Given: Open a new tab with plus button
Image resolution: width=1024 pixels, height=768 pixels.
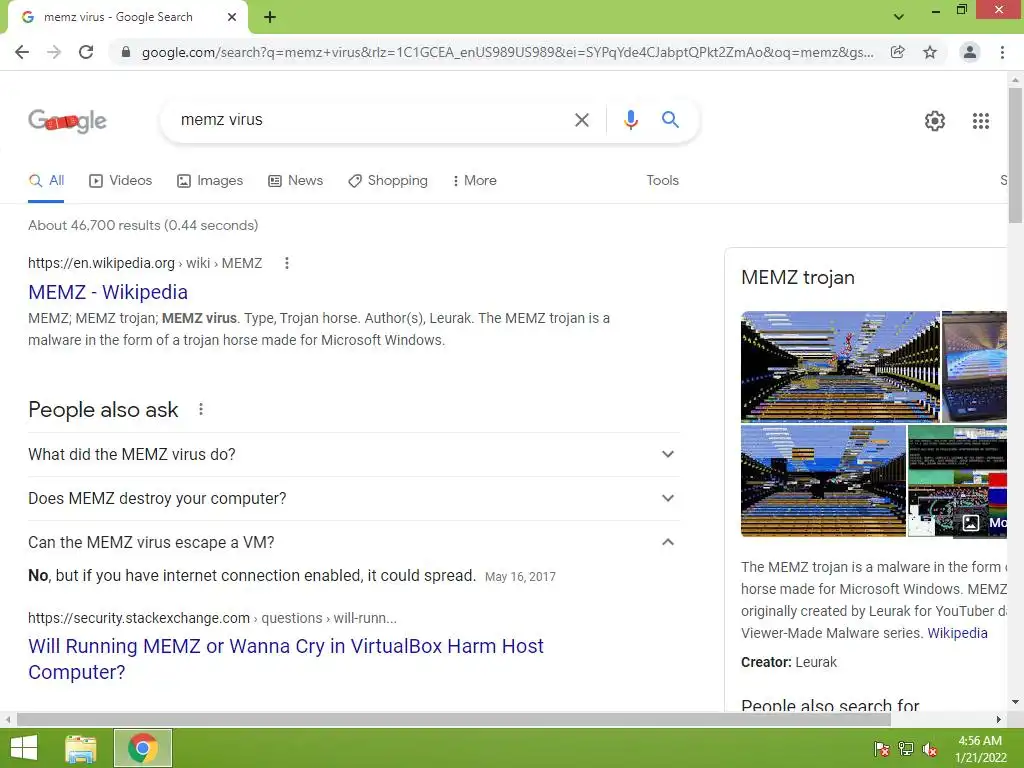Looking at the screenshot, I should click(270, 17).
